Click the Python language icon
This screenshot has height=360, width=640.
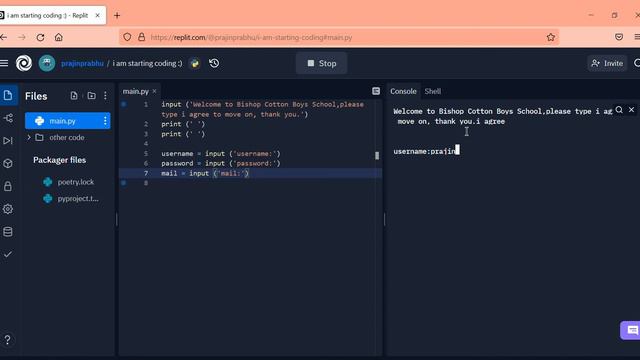pos(195,63)
